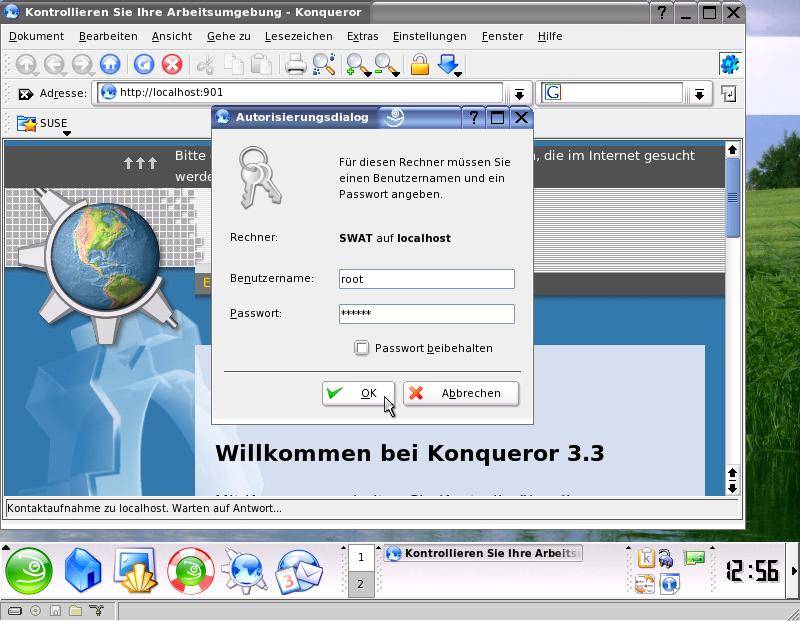Select the Google search engine icon

(x=553, y=92)
